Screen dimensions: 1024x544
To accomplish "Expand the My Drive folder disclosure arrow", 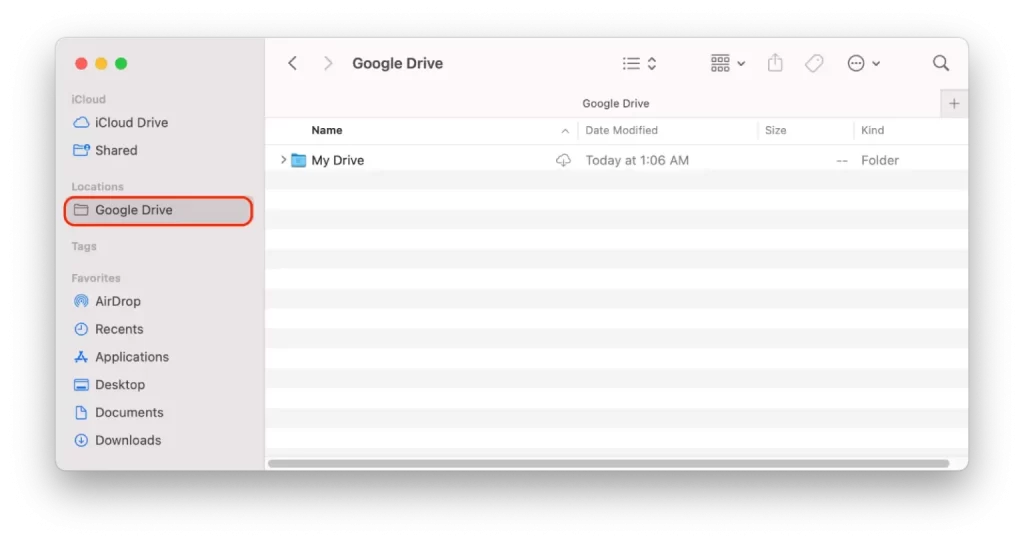I will [x=283, y=160].
